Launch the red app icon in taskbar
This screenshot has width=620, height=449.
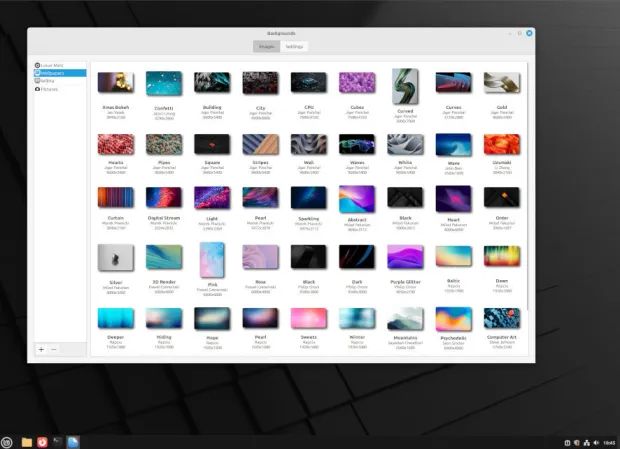click(x=42, y=442)
